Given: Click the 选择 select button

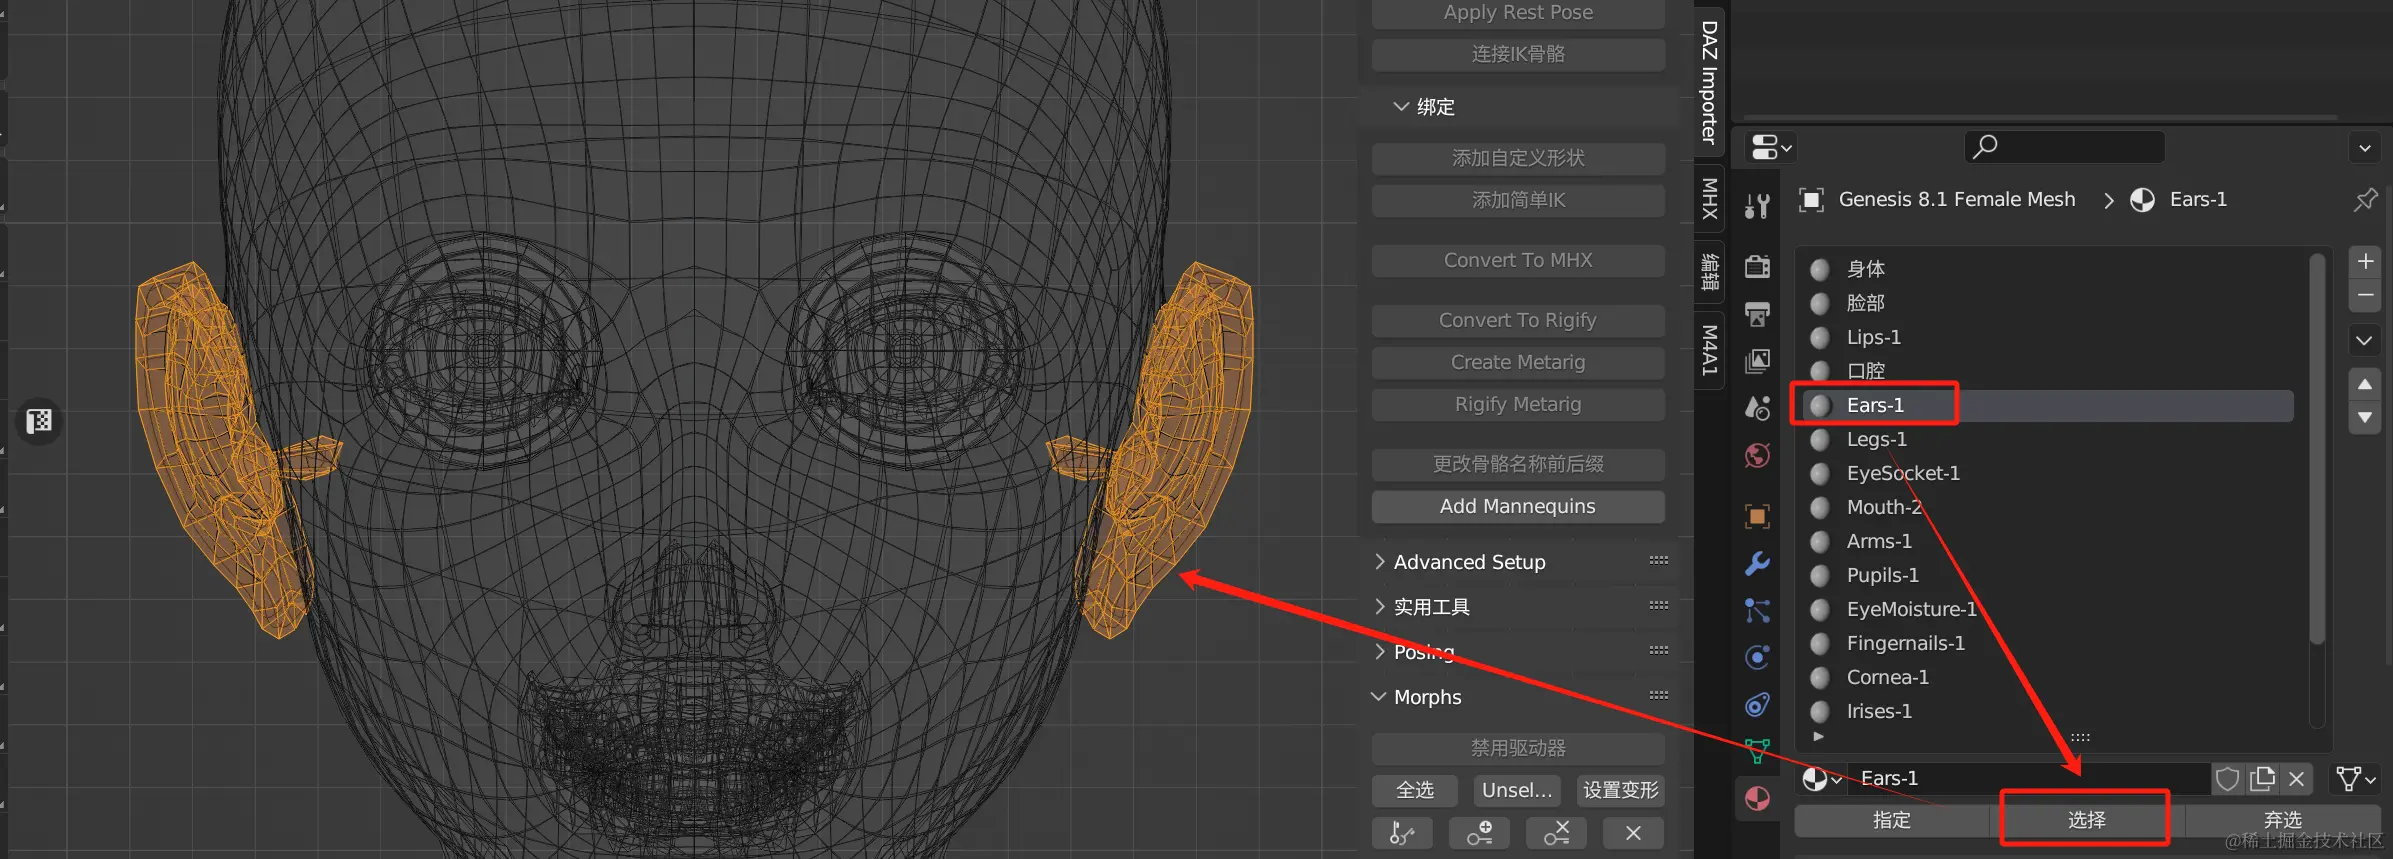Looking at the screenshot, I should pos(2086,821).
